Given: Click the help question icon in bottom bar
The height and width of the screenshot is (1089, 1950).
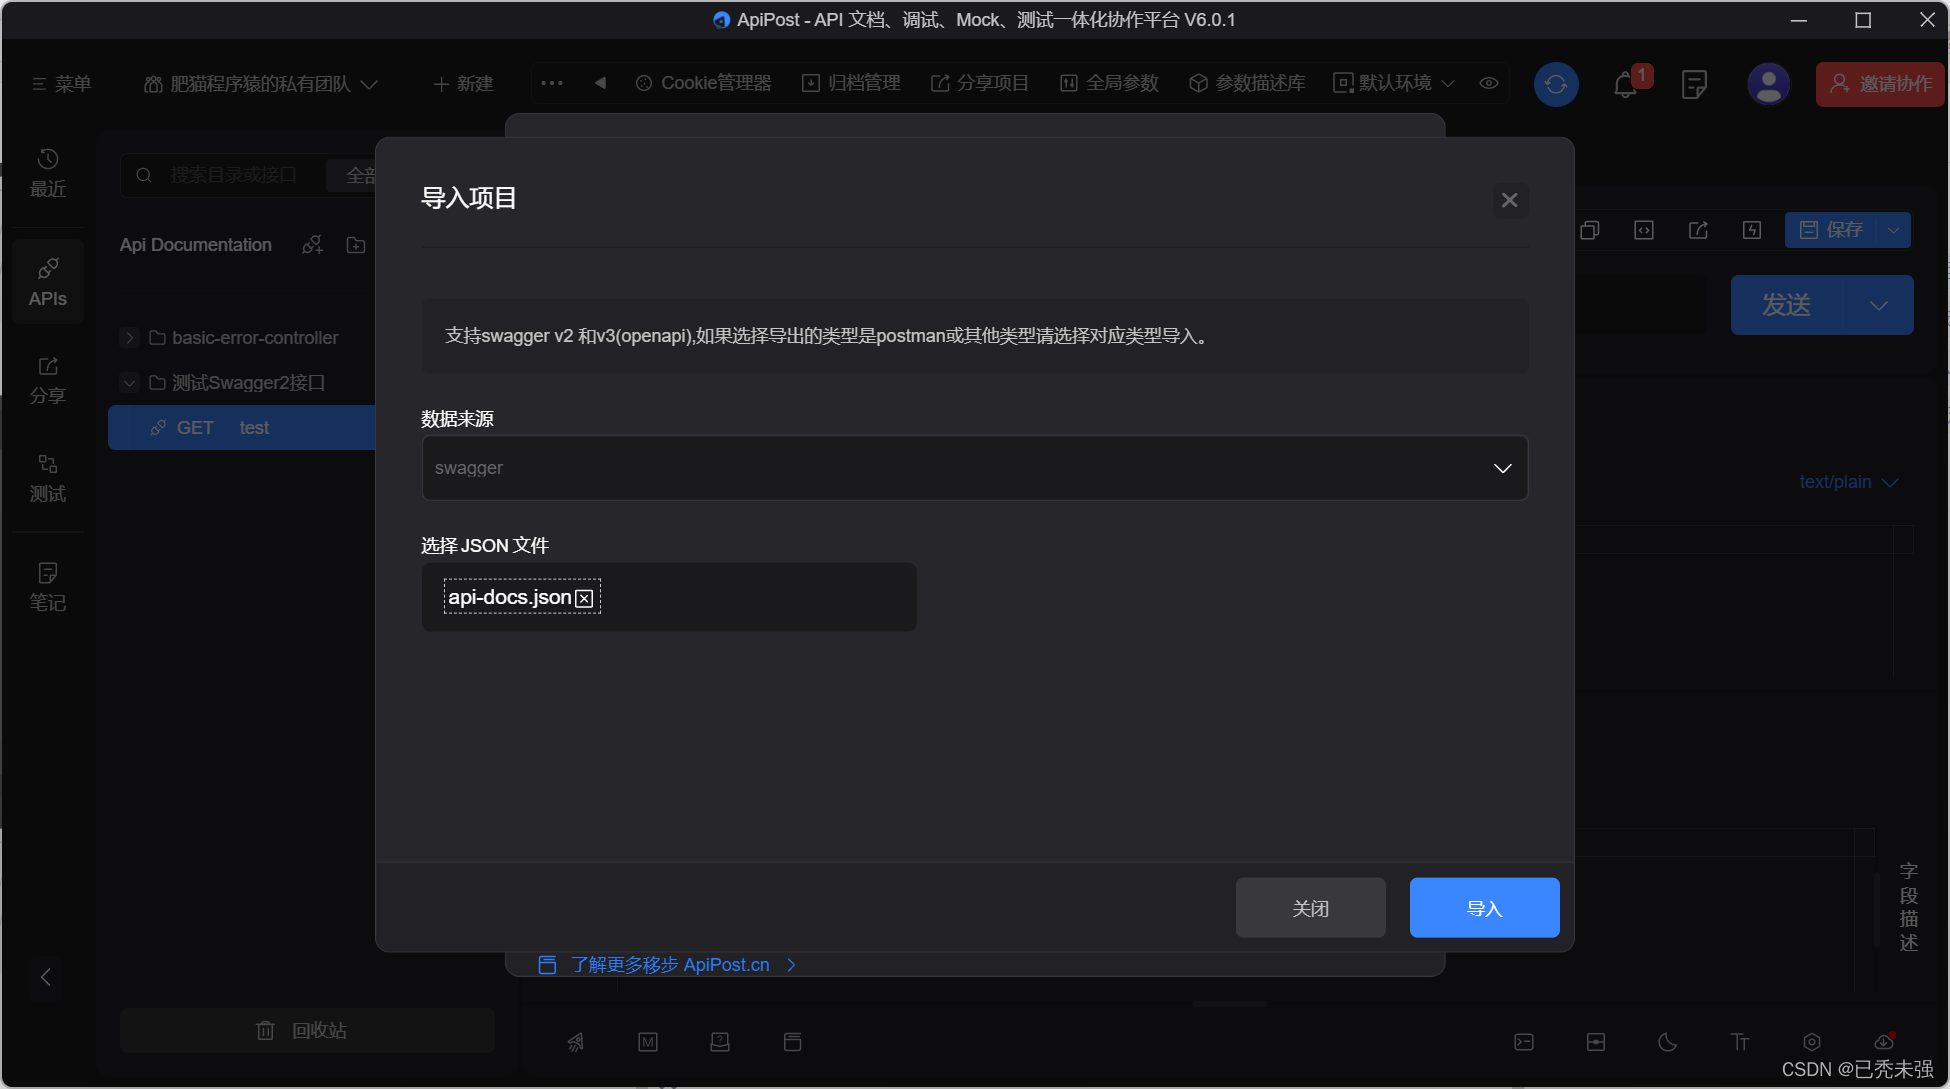Looking at the screenshot, I should pyautogui.click(x=720, y=1042).
